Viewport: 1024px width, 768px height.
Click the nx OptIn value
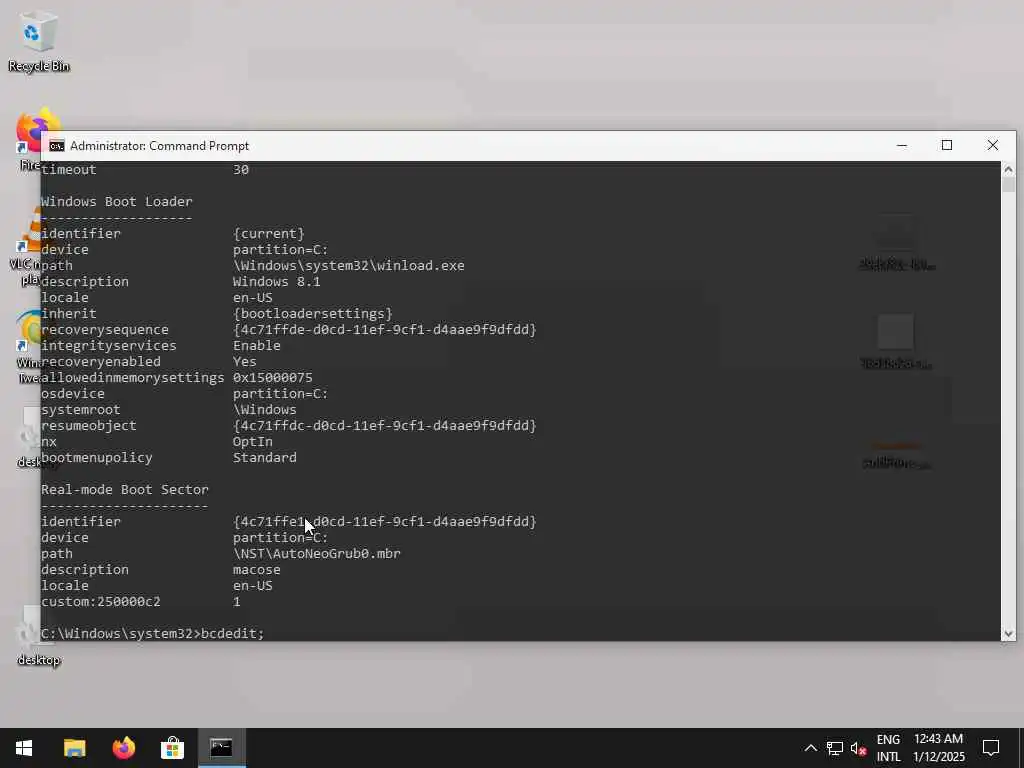253,441
